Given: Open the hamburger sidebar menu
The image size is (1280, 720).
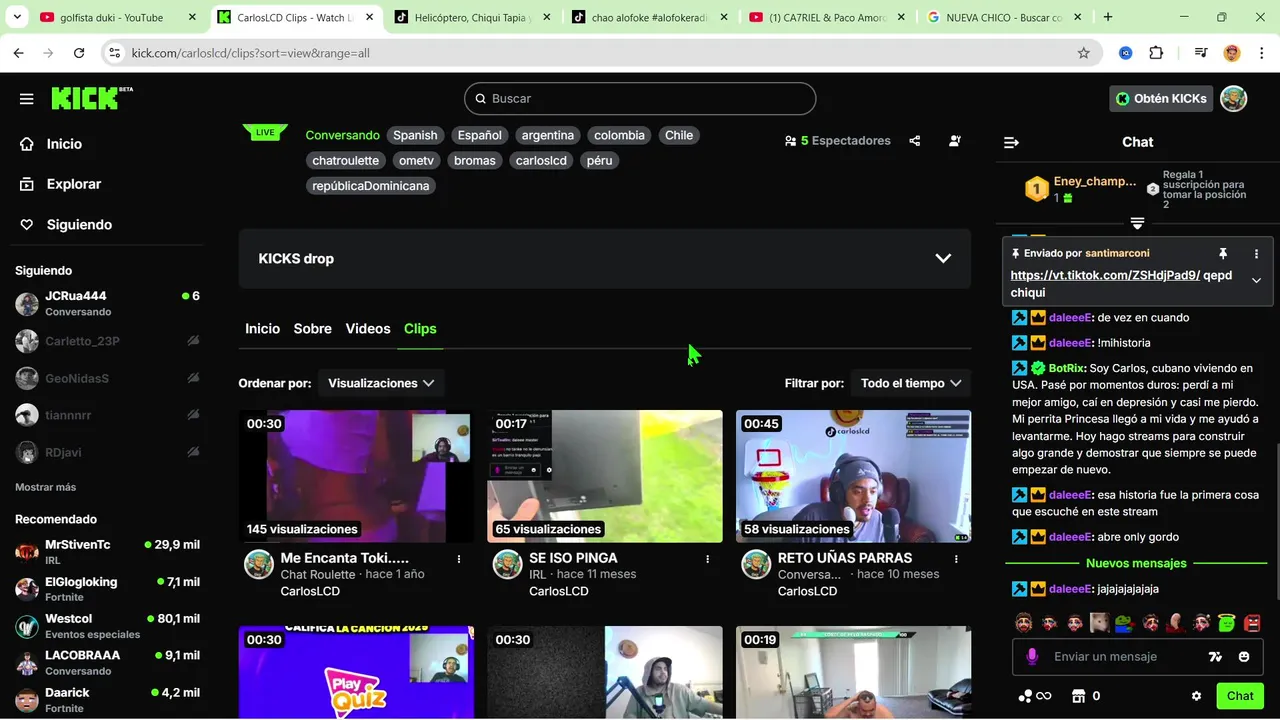Looking at the screenshot, I should click(27, 99).
